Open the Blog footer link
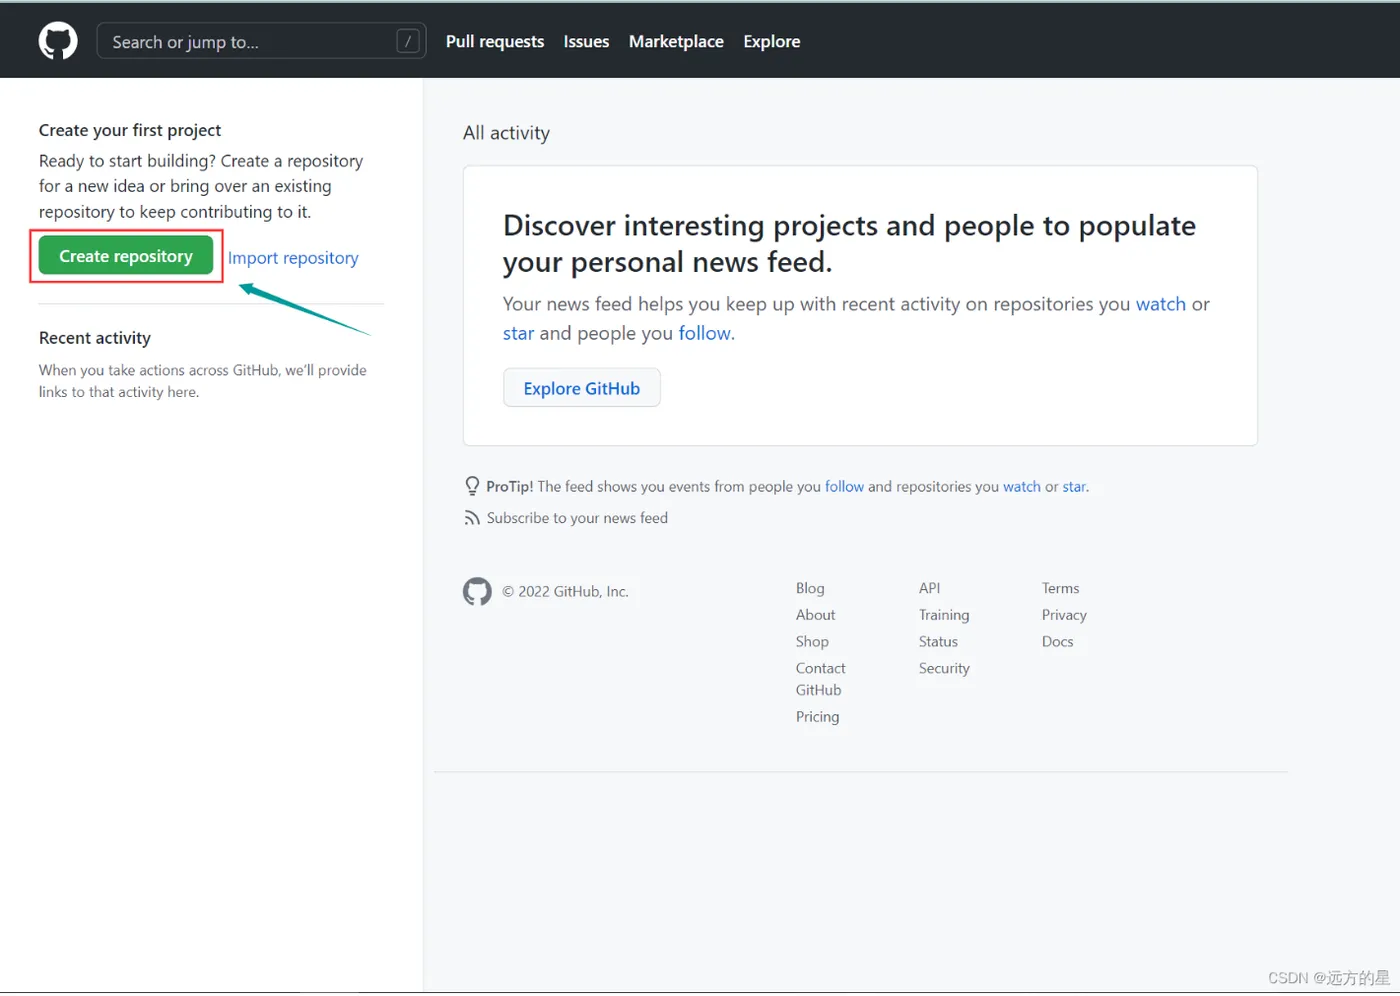Viewport: 1400px width, 996px height. (x=810, y=588)
